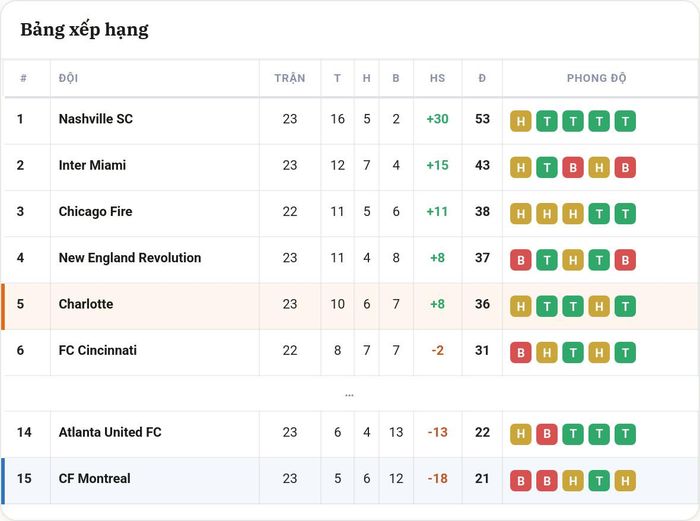Click Inter Miami's last red B form badge

click(x=625, y=167)
